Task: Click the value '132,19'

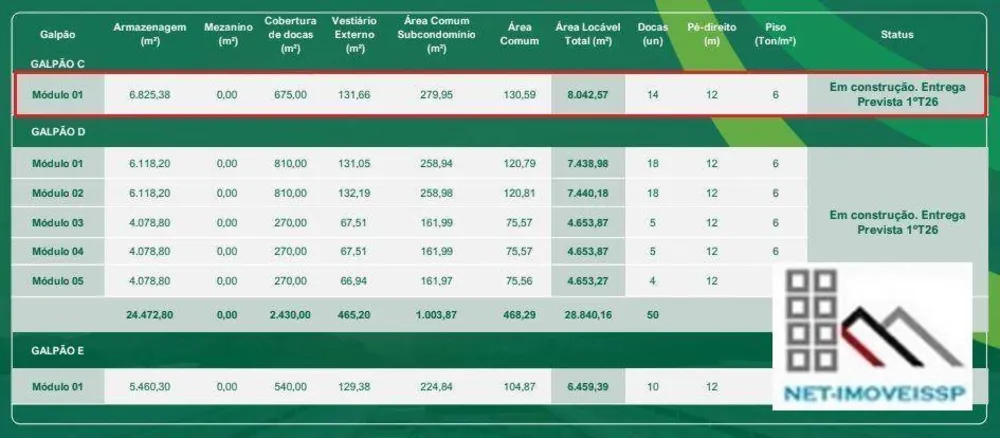Action: (354, 193)
